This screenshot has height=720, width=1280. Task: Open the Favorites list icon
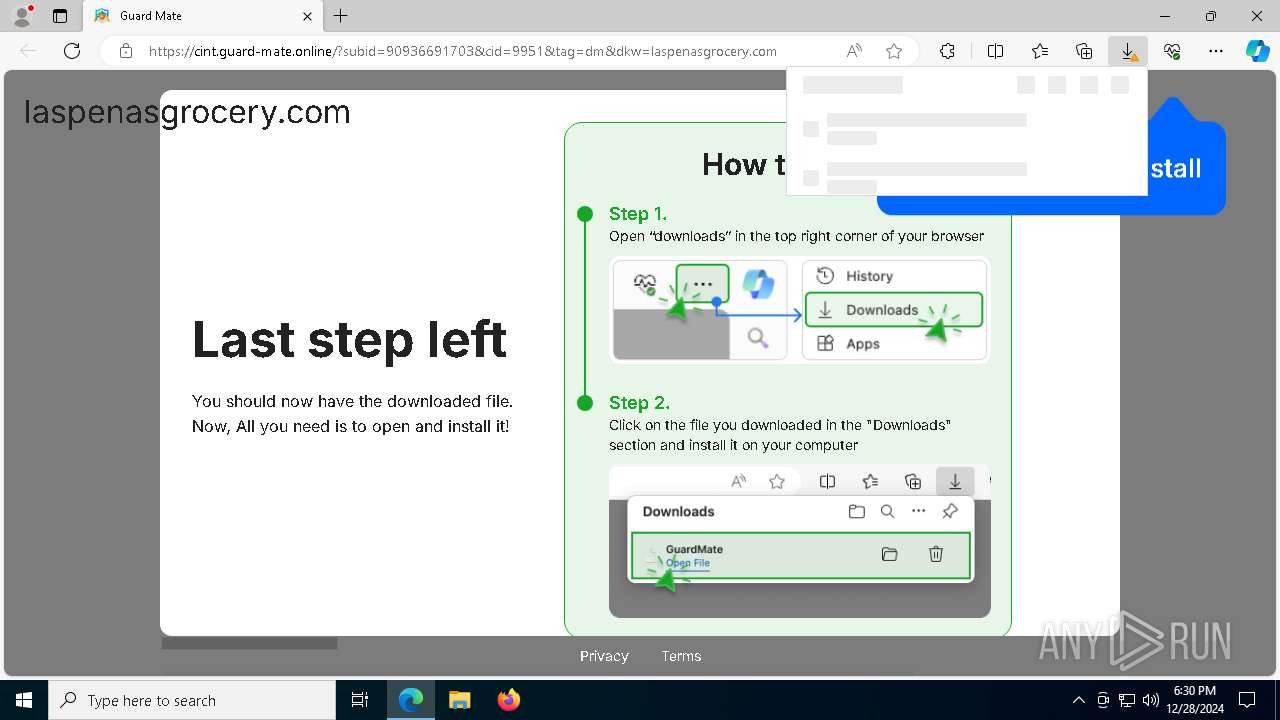coord(1040,51)
